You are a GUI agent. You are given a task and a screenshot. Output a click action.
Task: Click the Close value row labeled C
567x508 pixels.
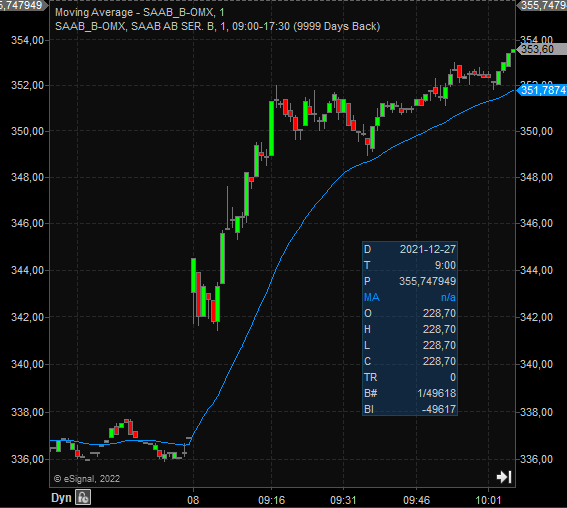[410, 361]
